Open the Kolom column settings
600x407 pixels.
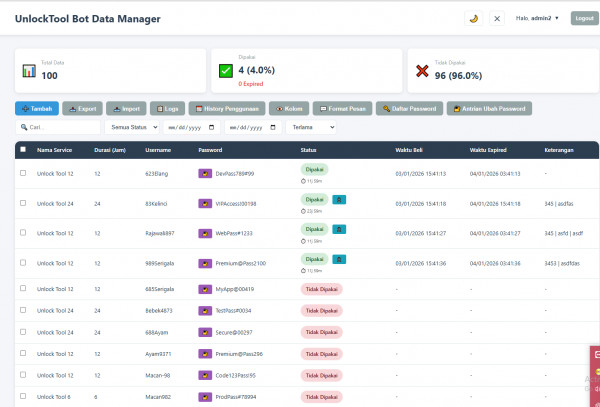289,109
